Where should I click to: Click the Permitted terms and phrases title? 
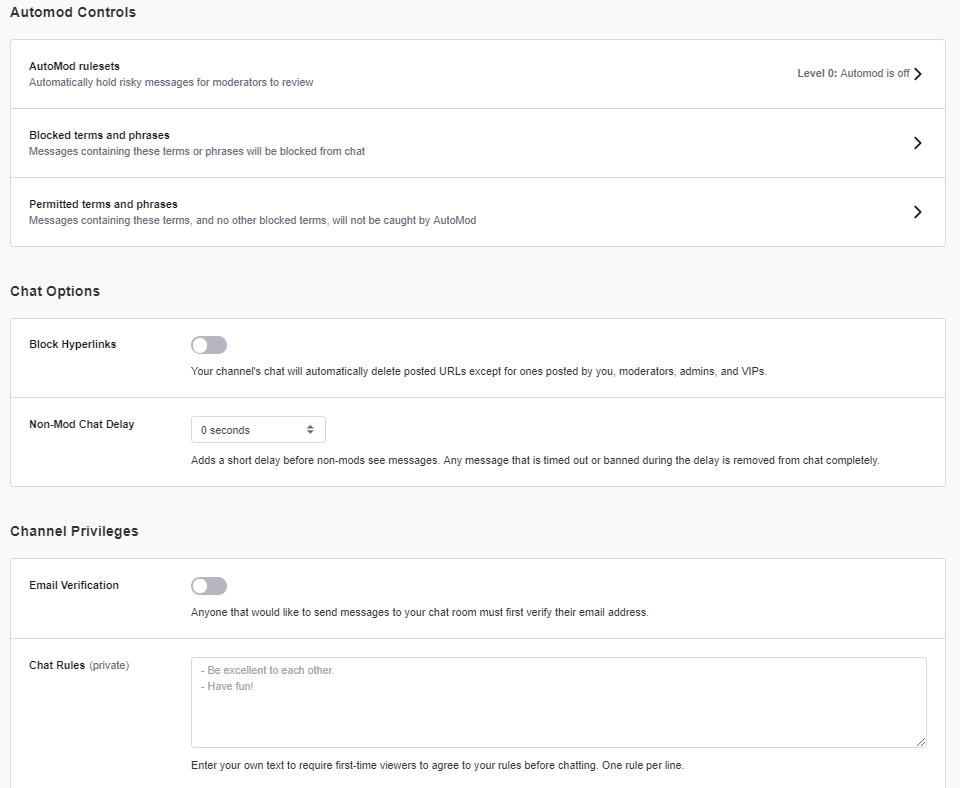coord(103,205)
